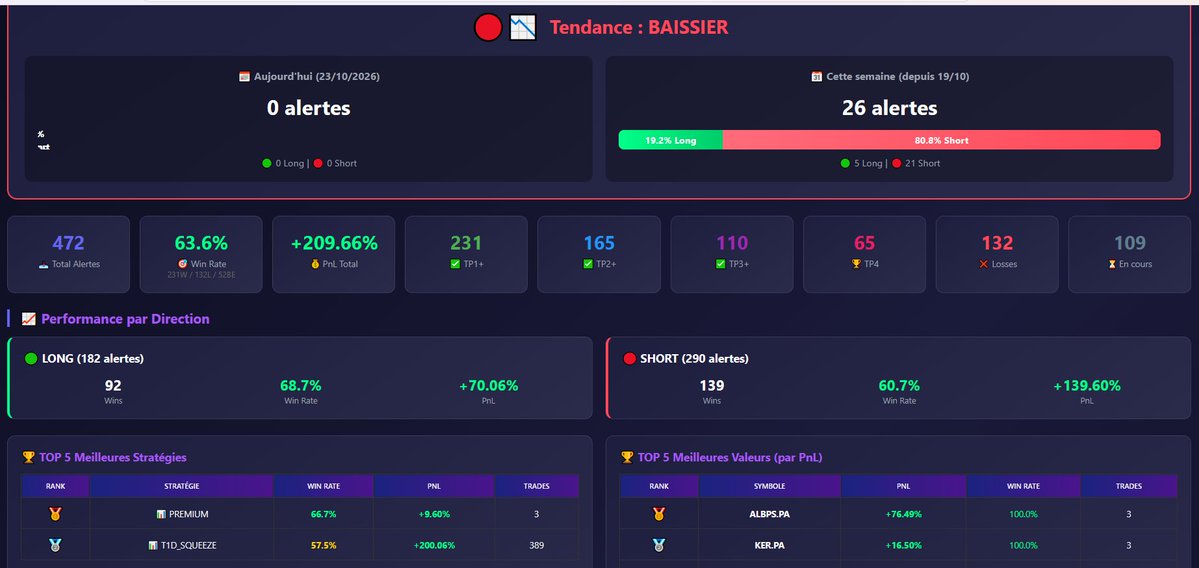Viewport: 1199px width, 568px height.
Task: Click the '+76.49%' PnL for ALBPS.PA
Action: [x=903, y=514]
